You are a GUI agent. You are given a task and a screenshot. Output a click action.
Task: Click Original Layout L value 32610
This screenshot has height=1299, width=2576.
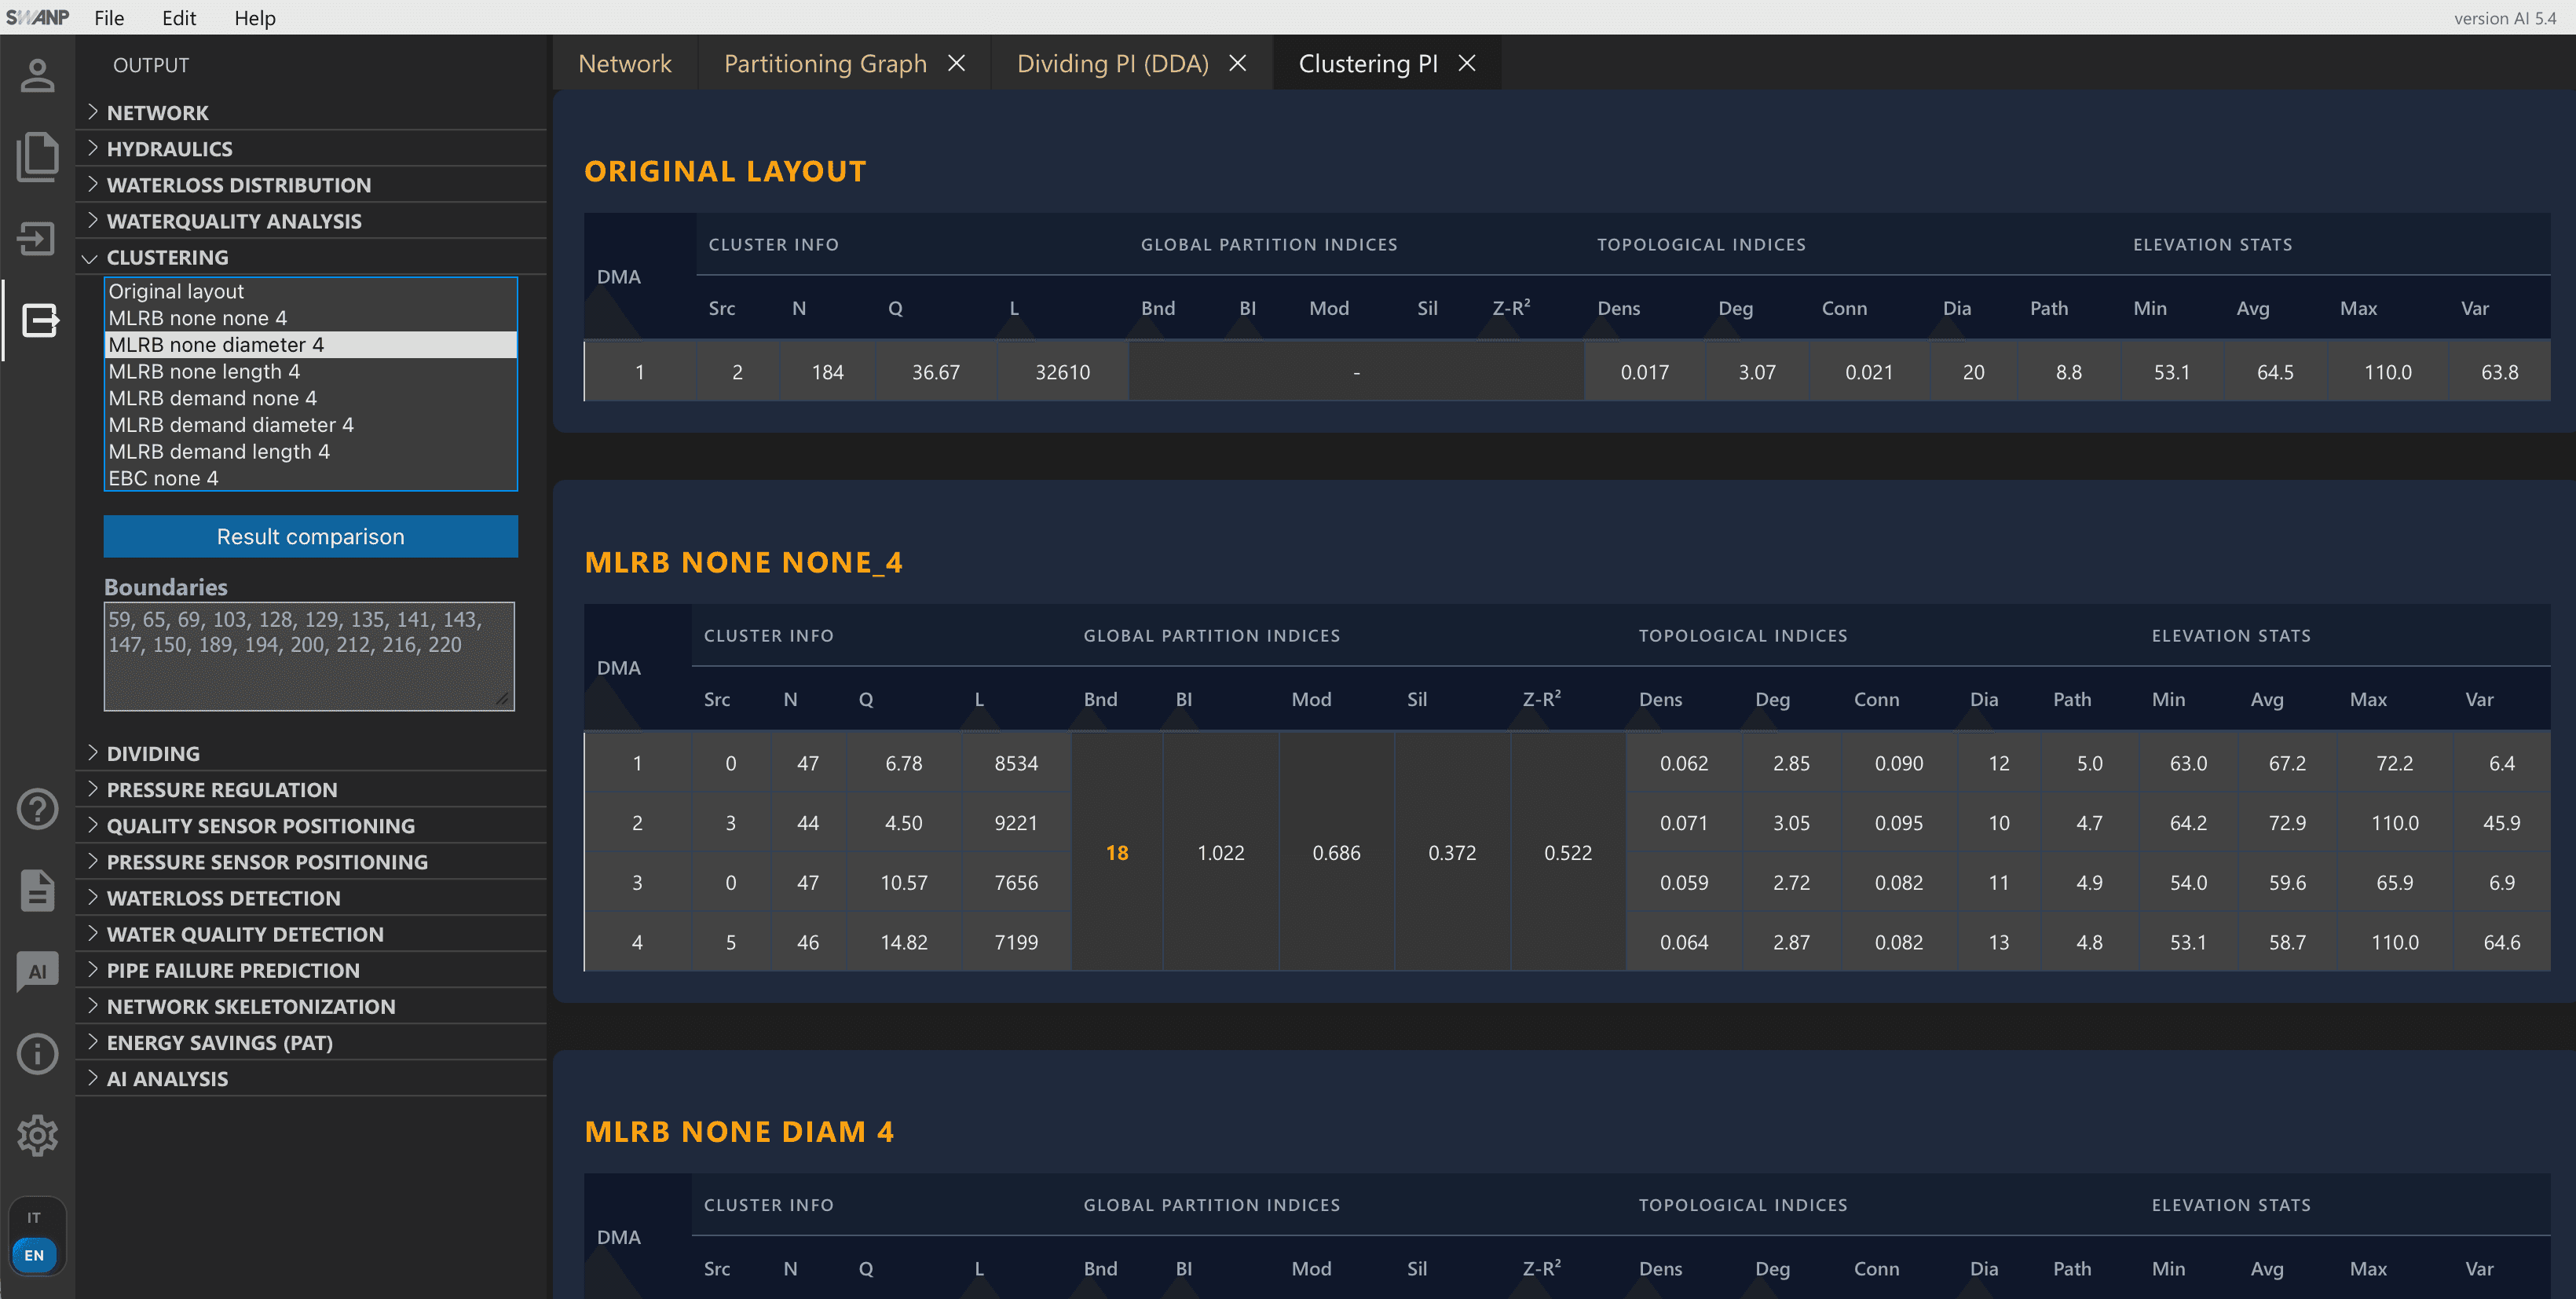(1062, 372)
